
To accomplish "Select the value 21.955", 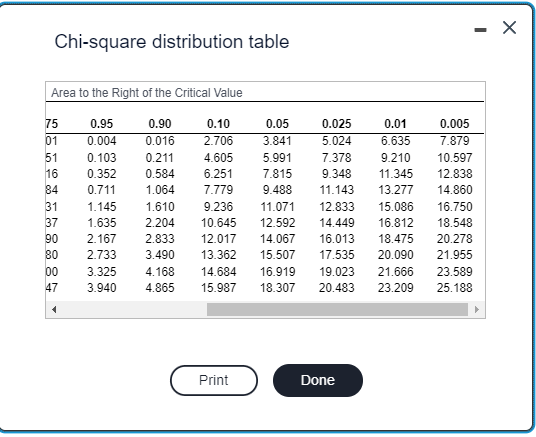I will coord(455,255).
